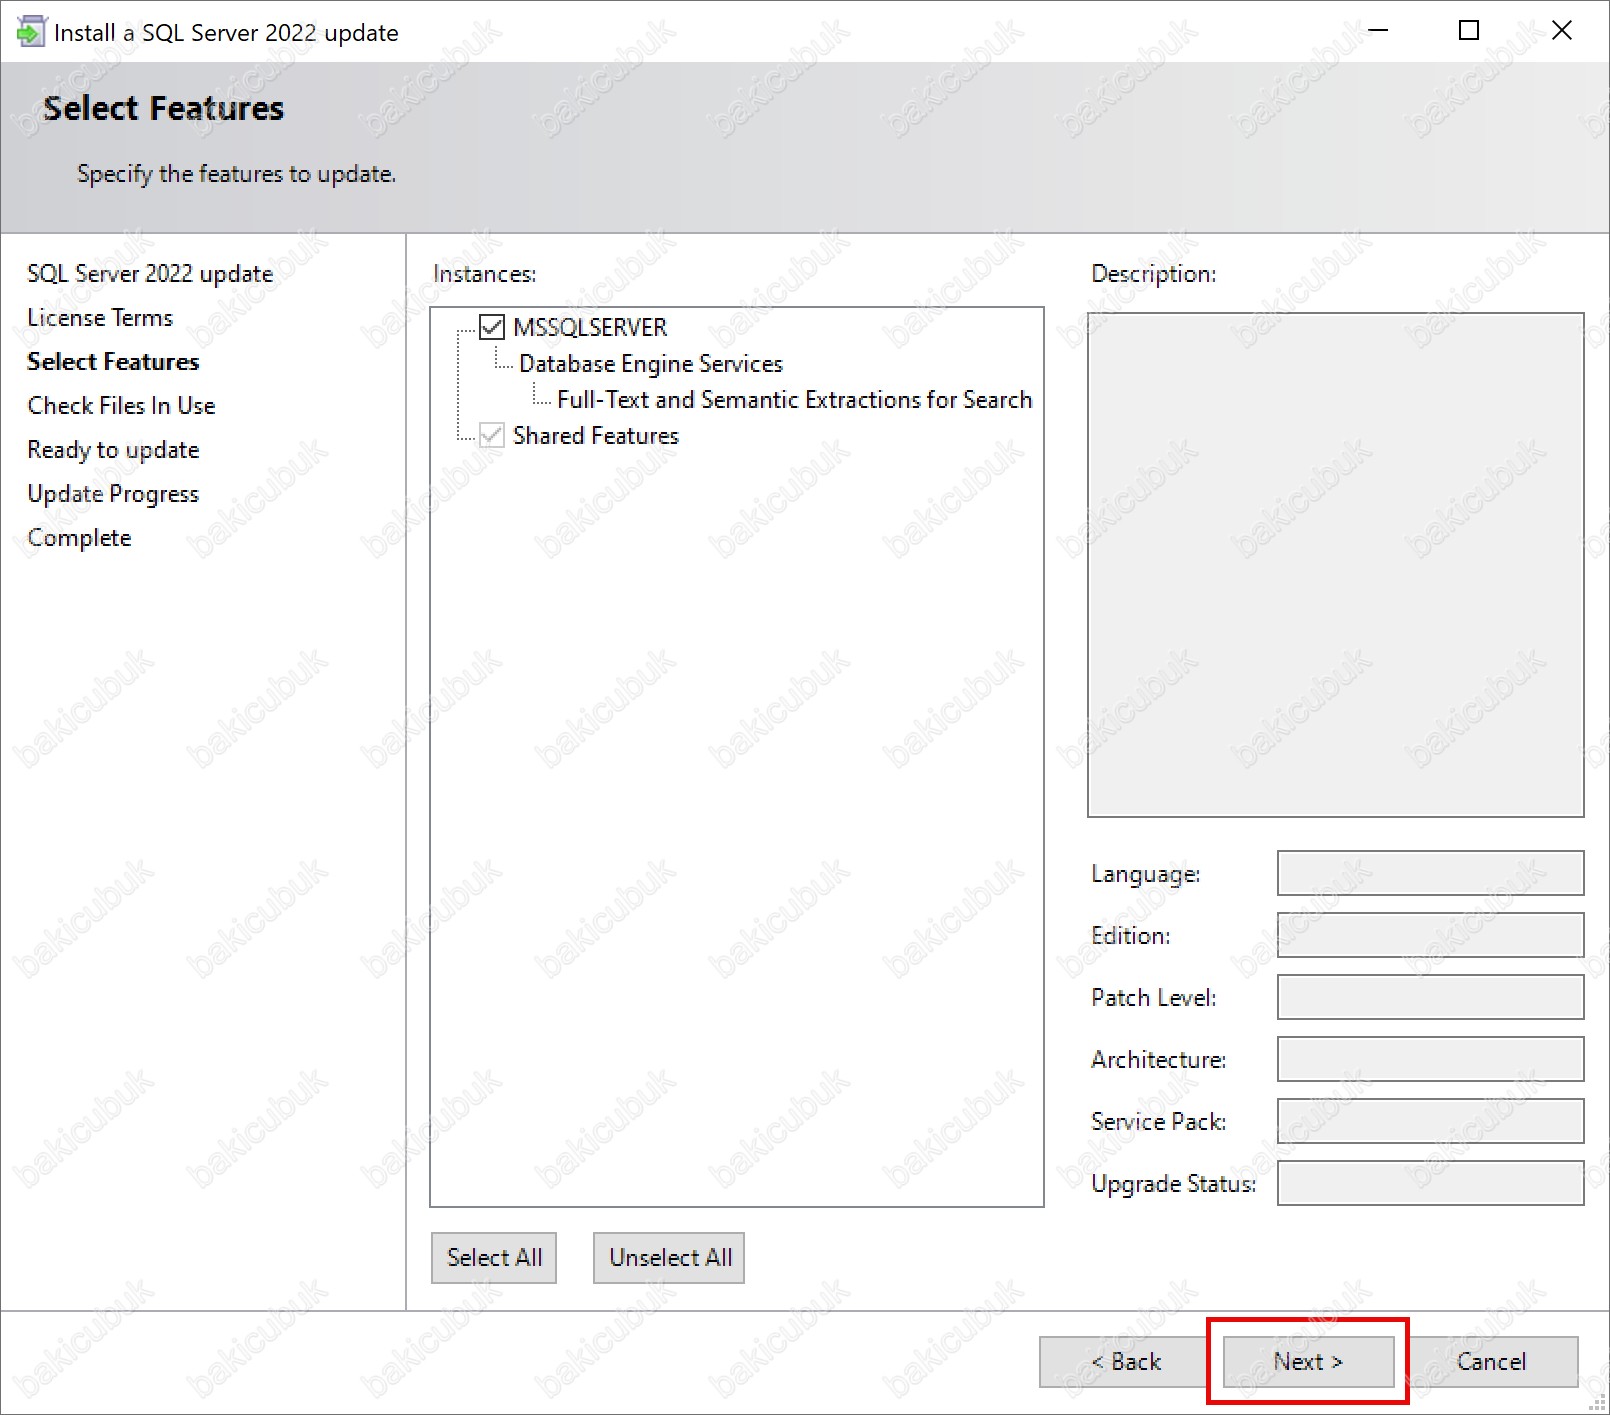Screen dimensions: 1610x1415
Task: Select the Shared Features label
Action: [596, 435]
